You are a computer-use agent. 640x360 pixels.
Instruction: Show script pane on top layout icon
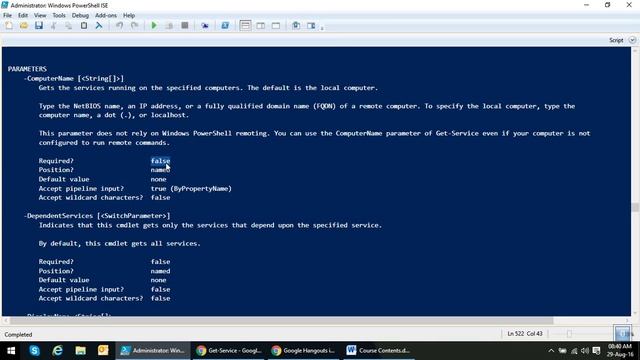pos(245,25)
